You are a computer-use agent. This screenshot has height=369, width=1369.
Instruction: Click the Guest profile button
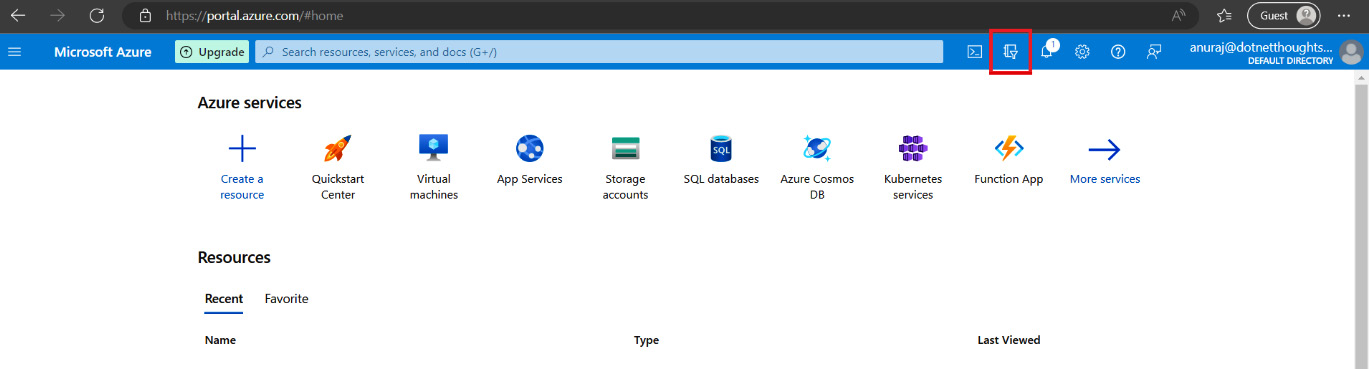(x=1283, y=16)
